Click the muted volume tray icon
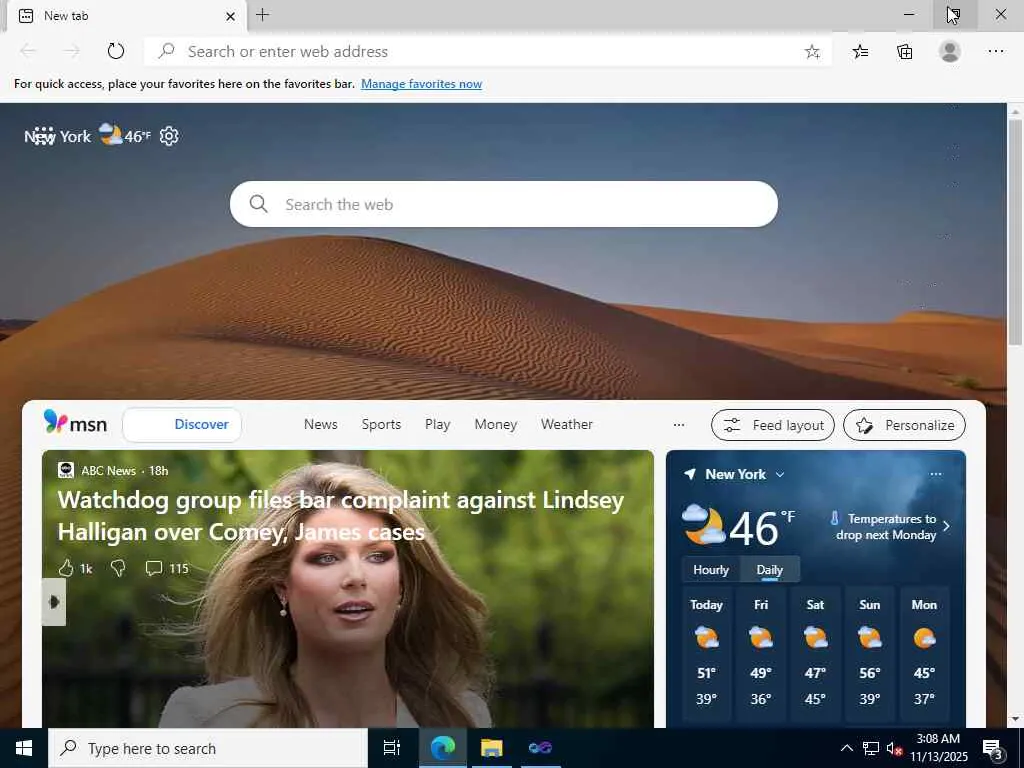The width and height of the screenshot is (1024, 768). pyautogui.click(x=894, y=748)
